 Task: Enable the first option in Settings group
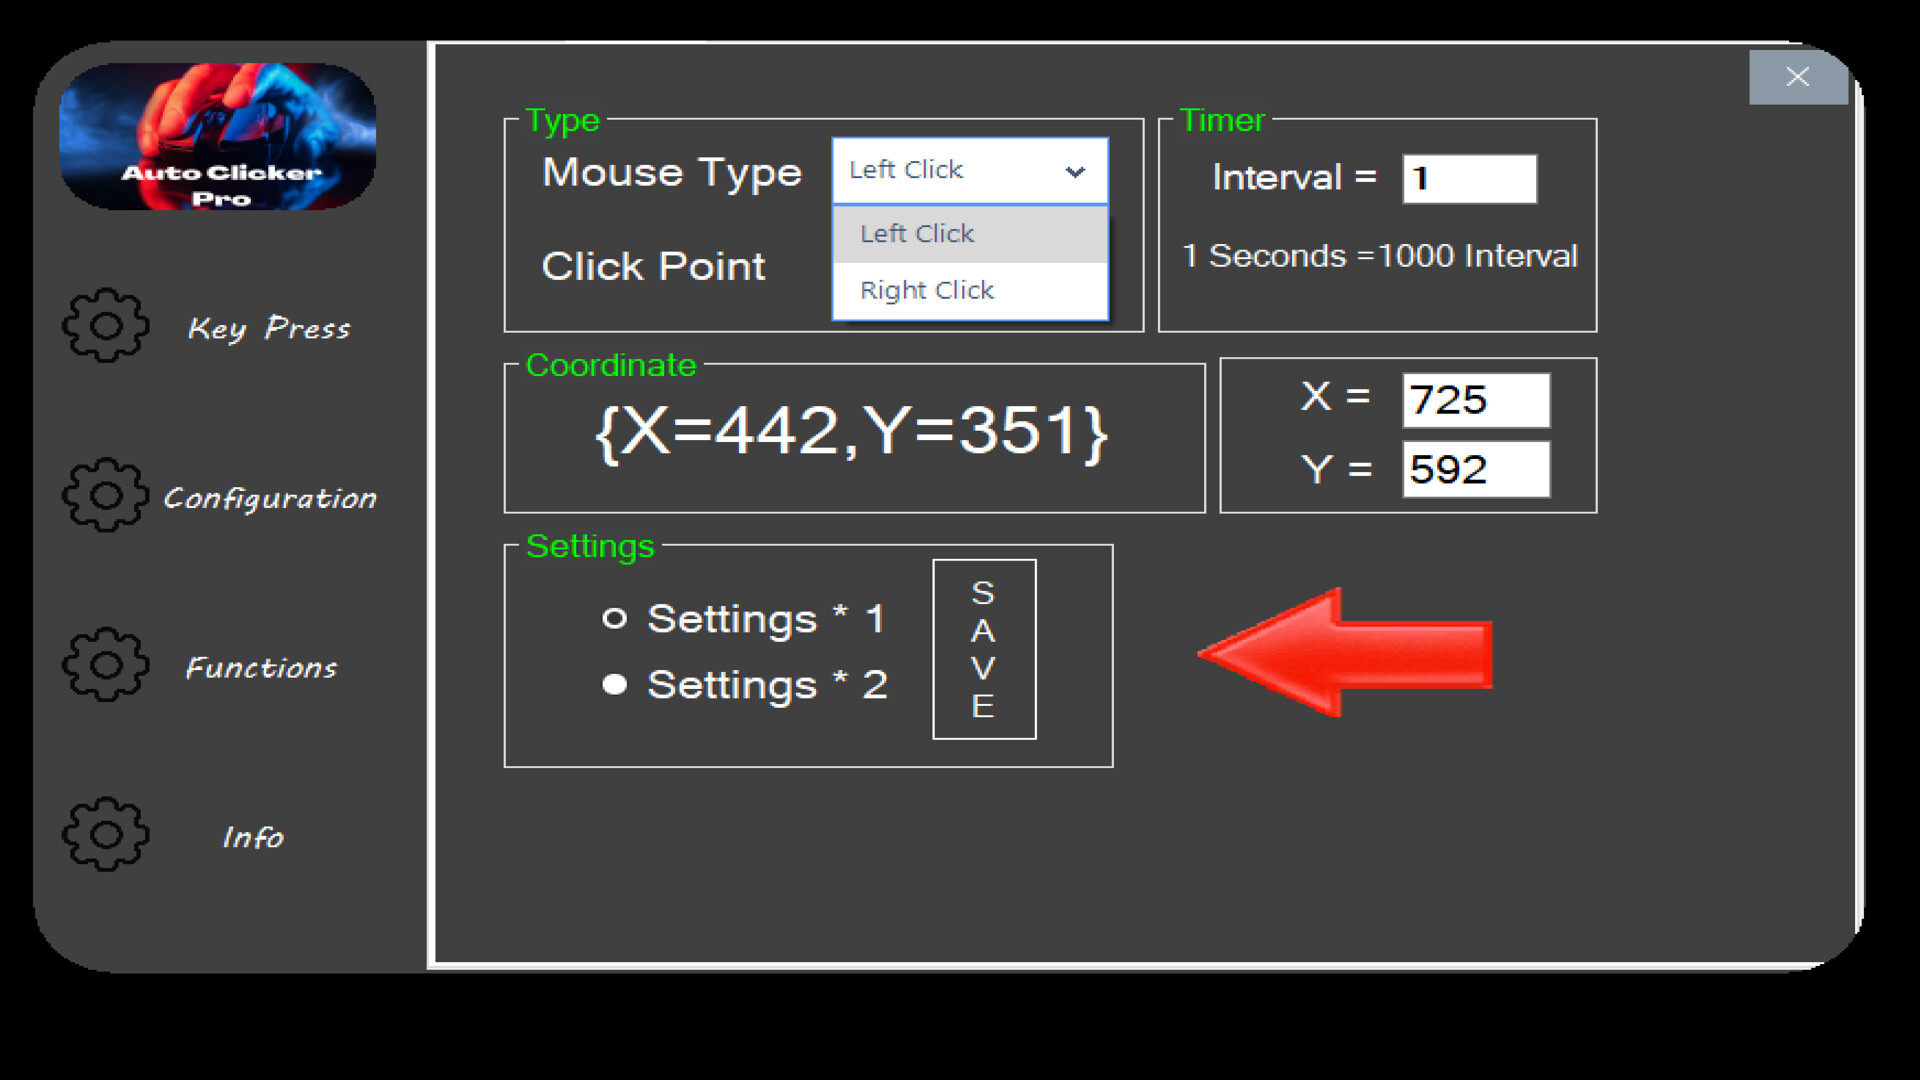tap(615, 618)
